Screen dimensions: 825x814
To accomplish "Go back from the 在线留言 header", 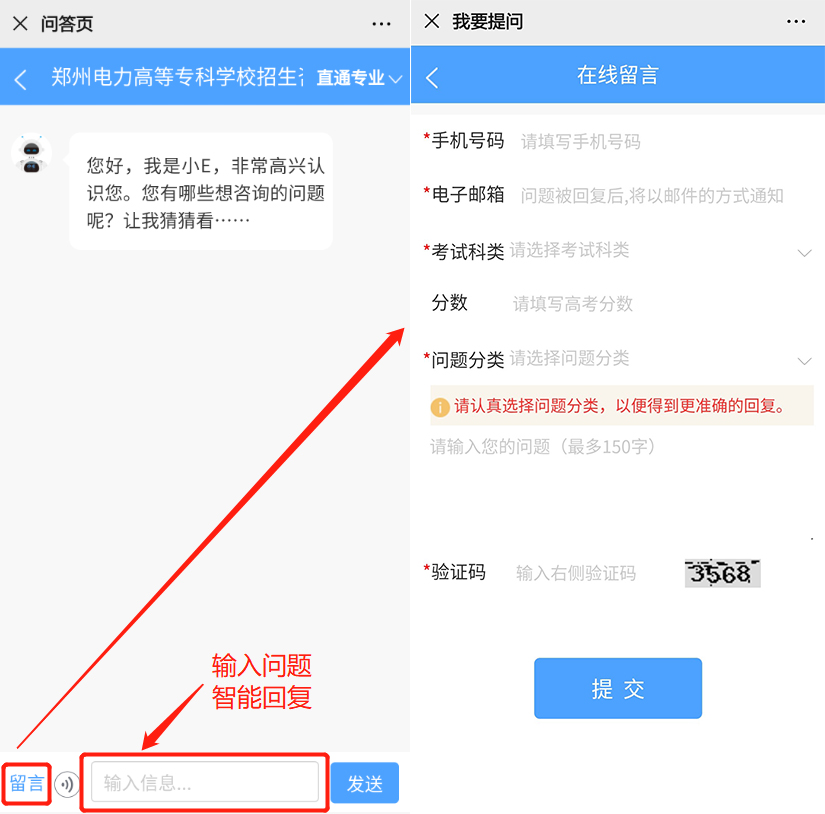I will (431, 78).
